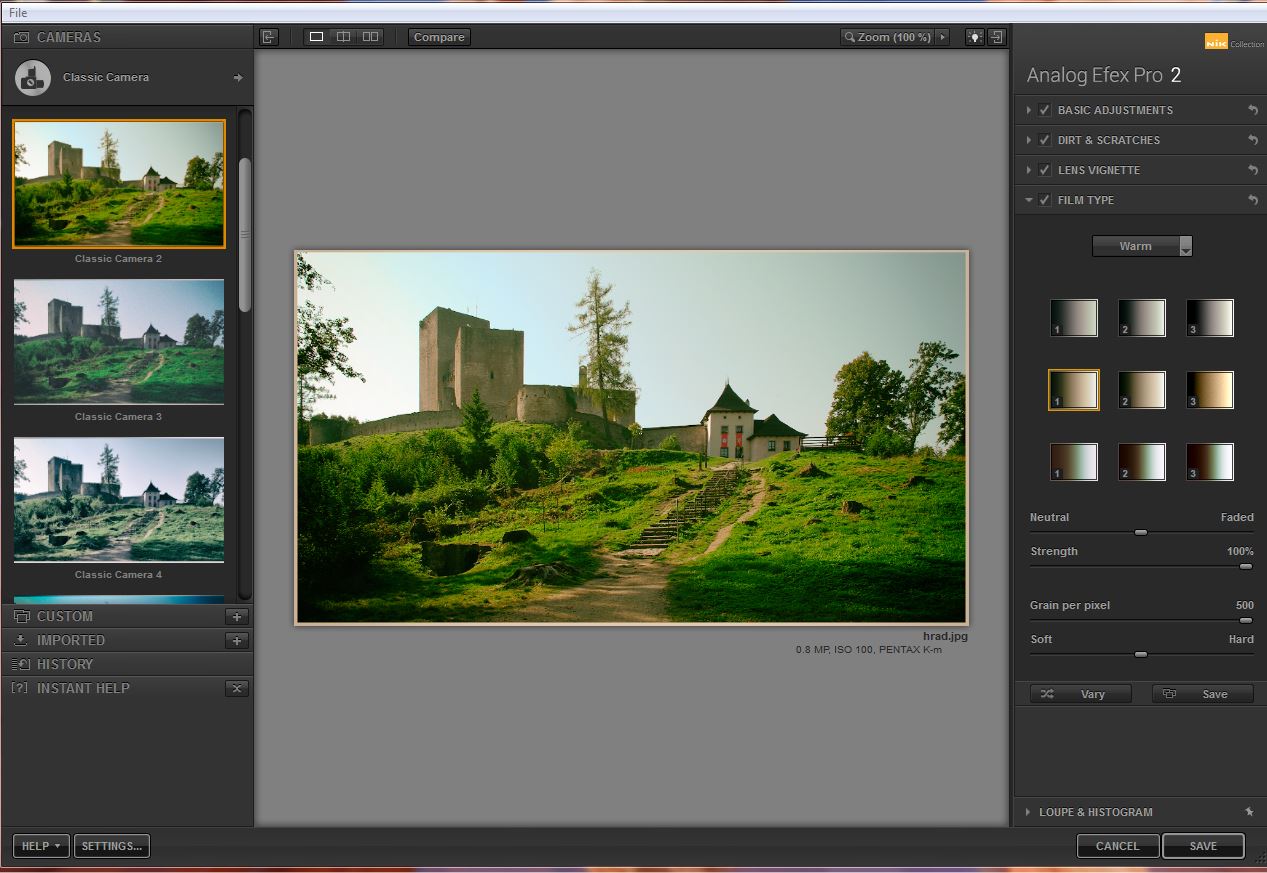Expand the Loupe & Histogram section
This screenshot has width=1267, height=873.
(x=1095, y=812)
